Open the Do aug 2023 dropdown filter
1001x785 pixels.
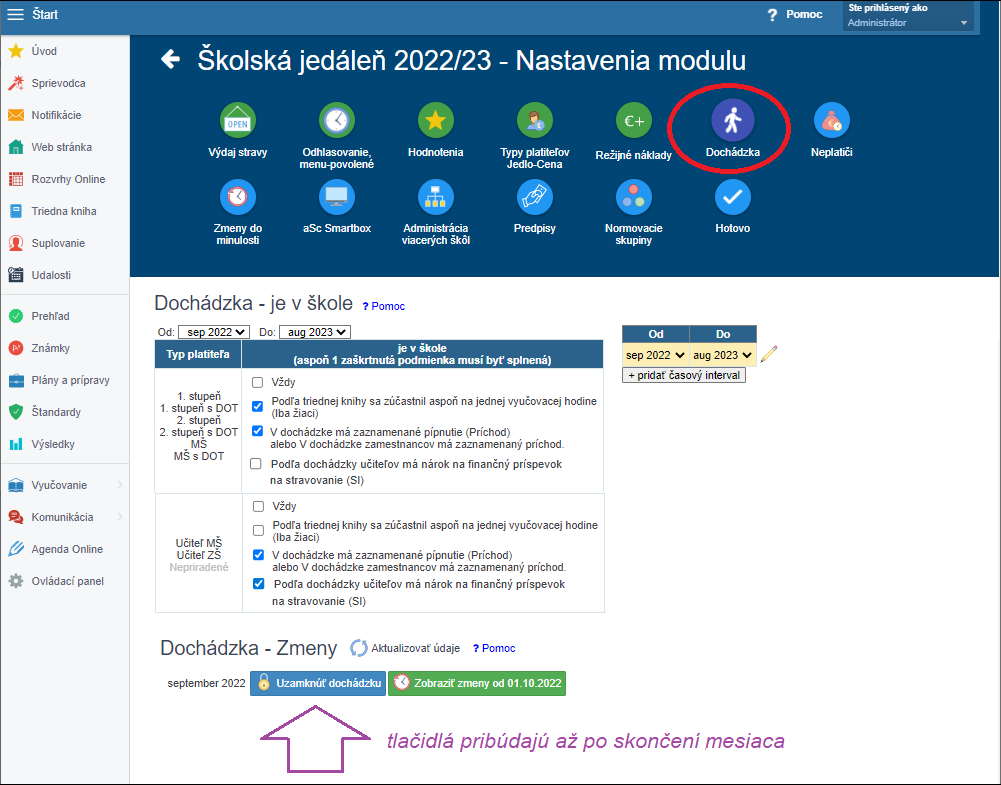(315, 332)
